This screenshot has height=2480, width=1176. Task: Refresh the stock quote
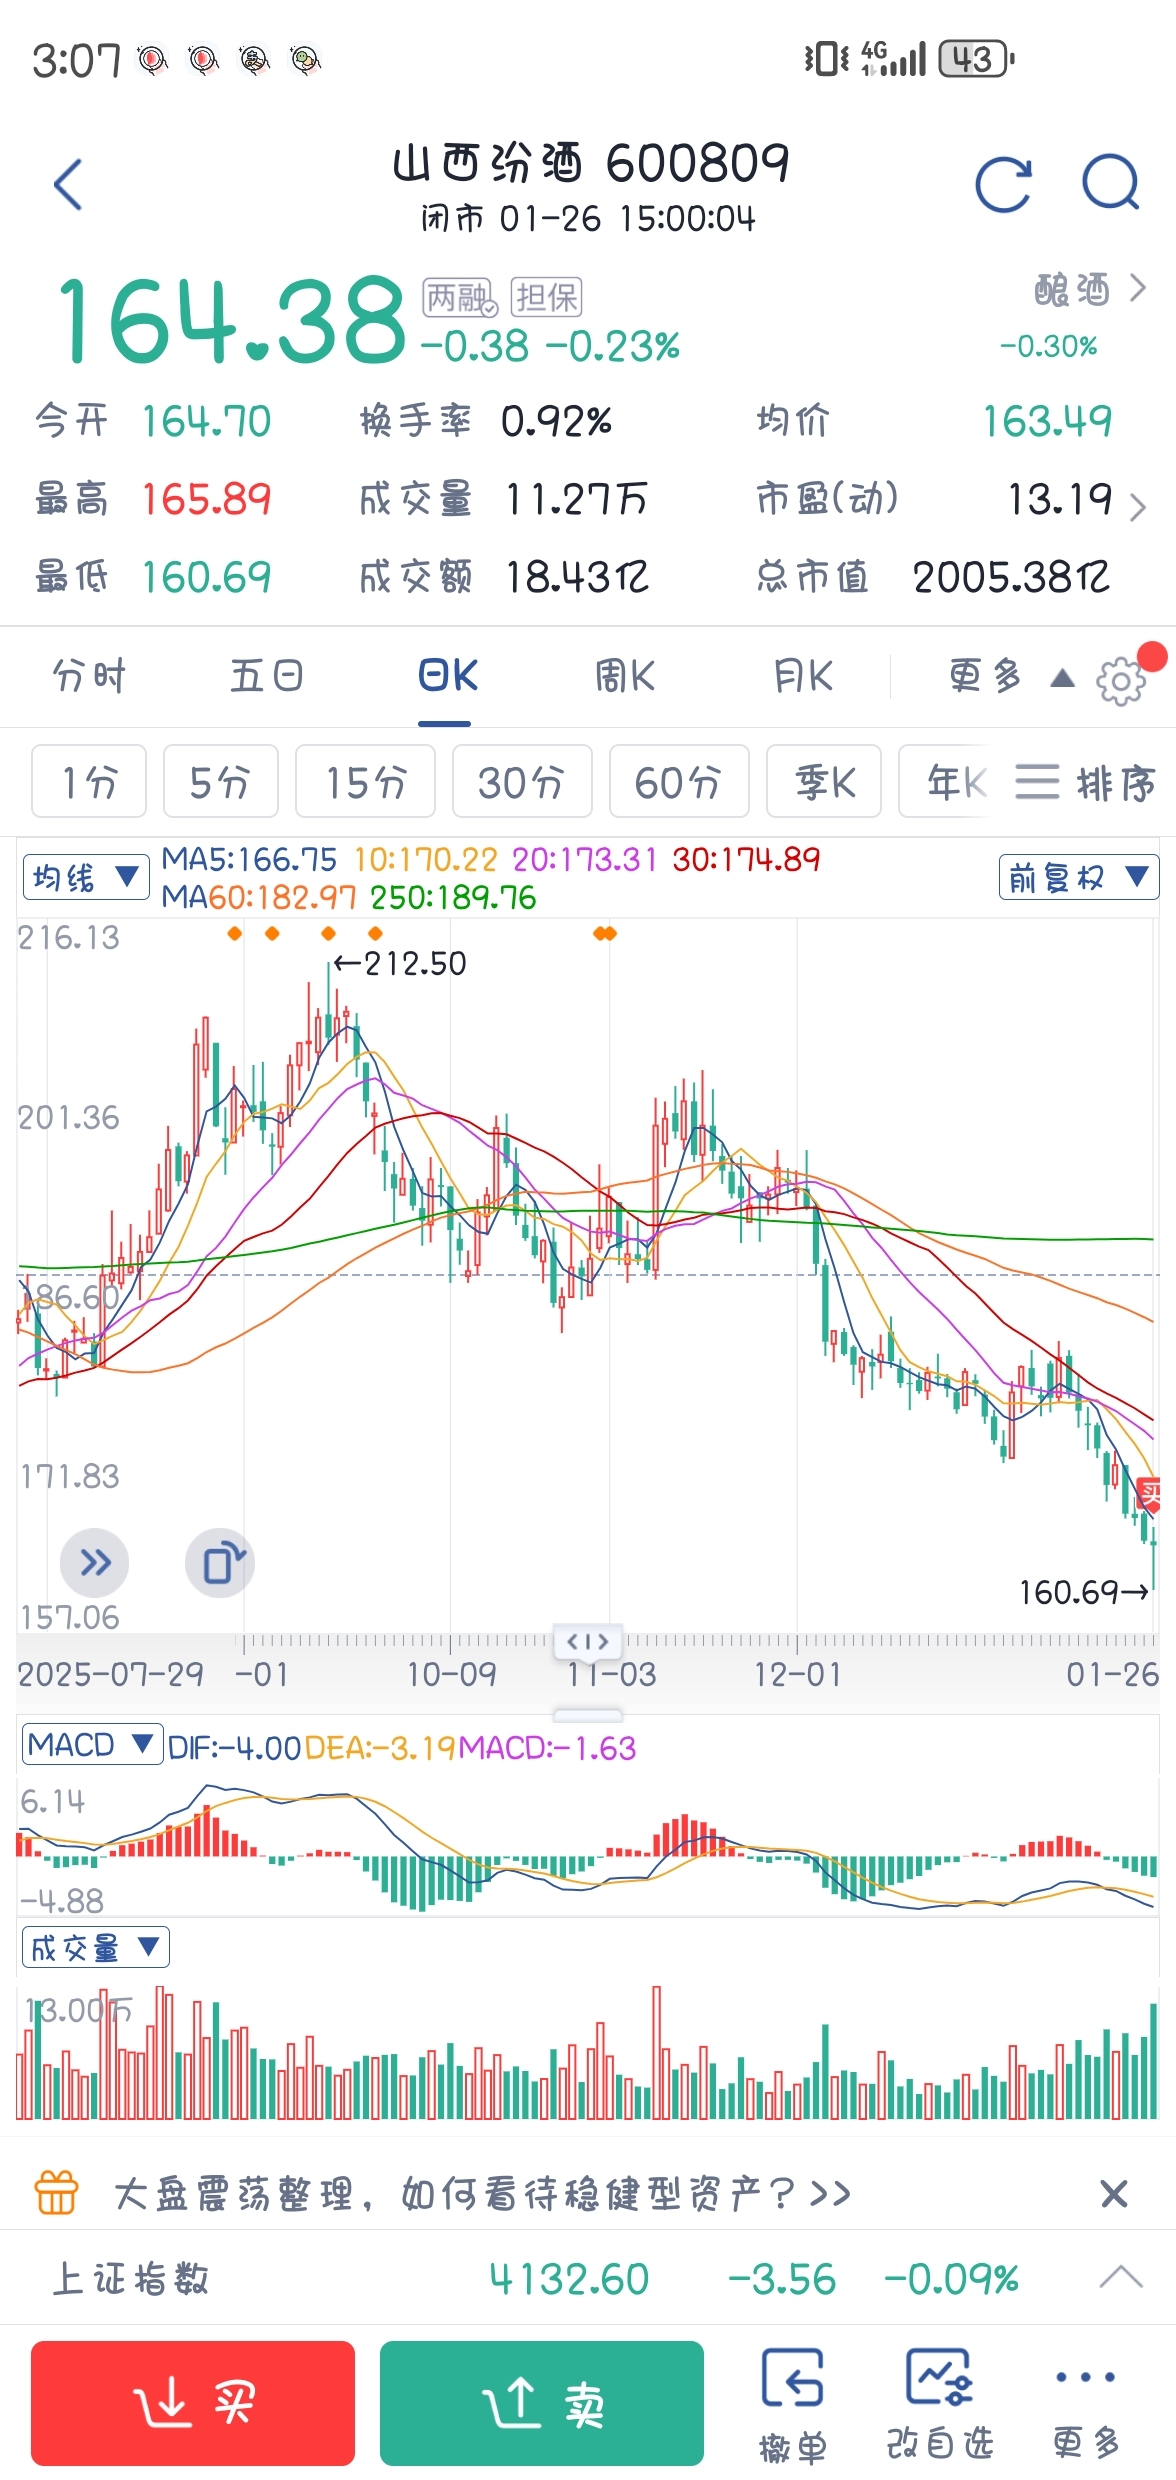tap(1003, 185)
